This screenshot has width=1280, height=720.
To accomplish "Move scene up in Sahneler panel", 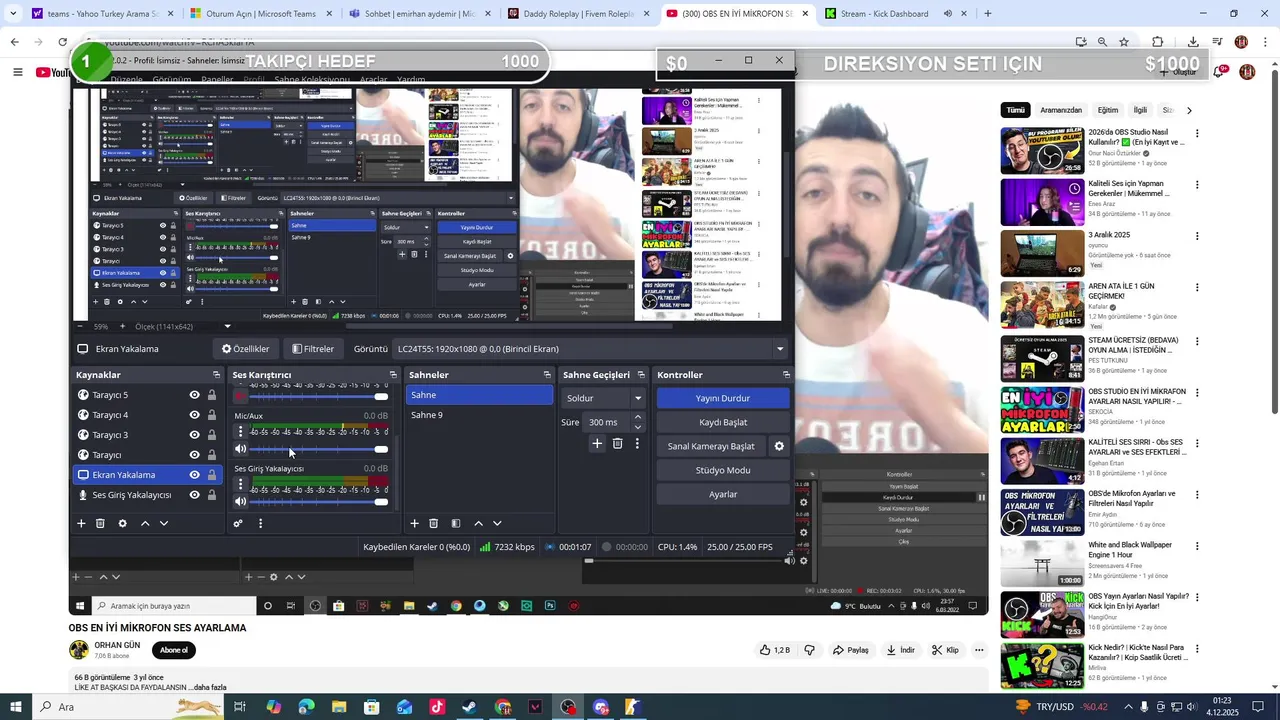I will point(478,523).
